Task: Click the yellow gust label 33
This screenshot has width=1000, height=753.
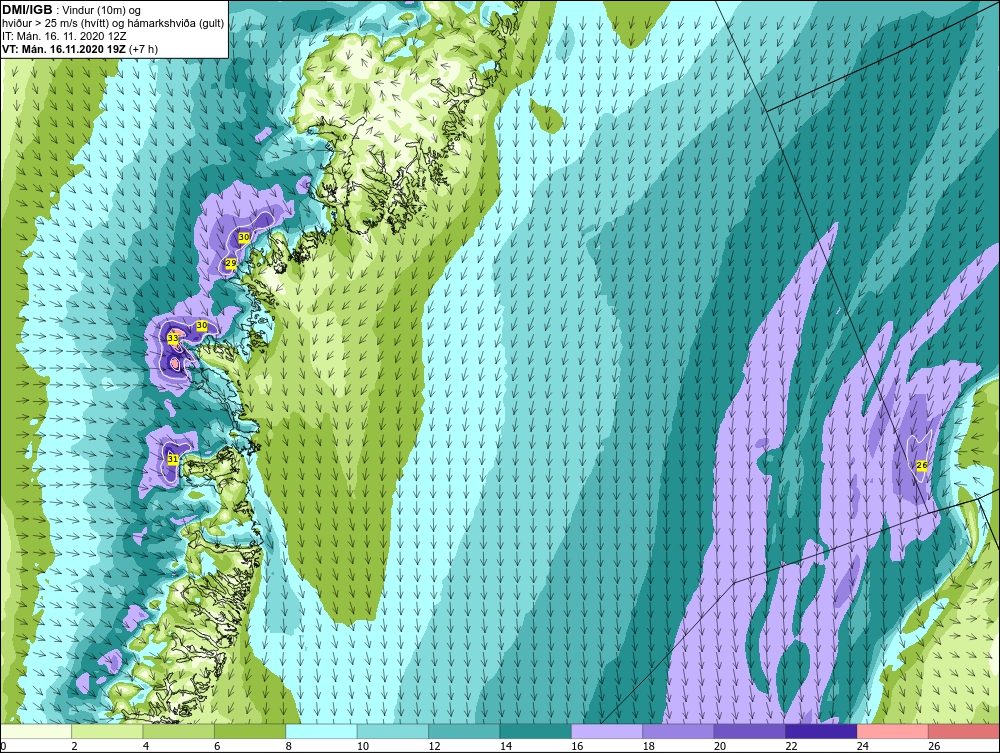Action: click(173, 338)
